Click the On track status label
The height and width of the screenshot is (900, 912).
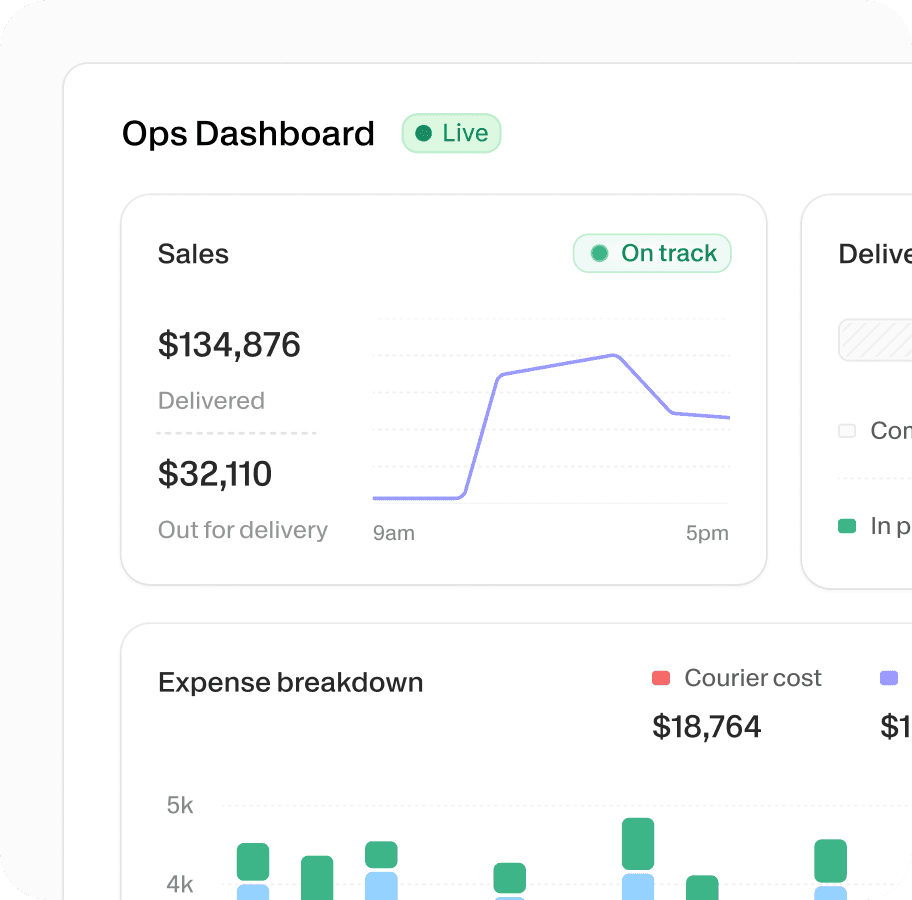(669, 253)
